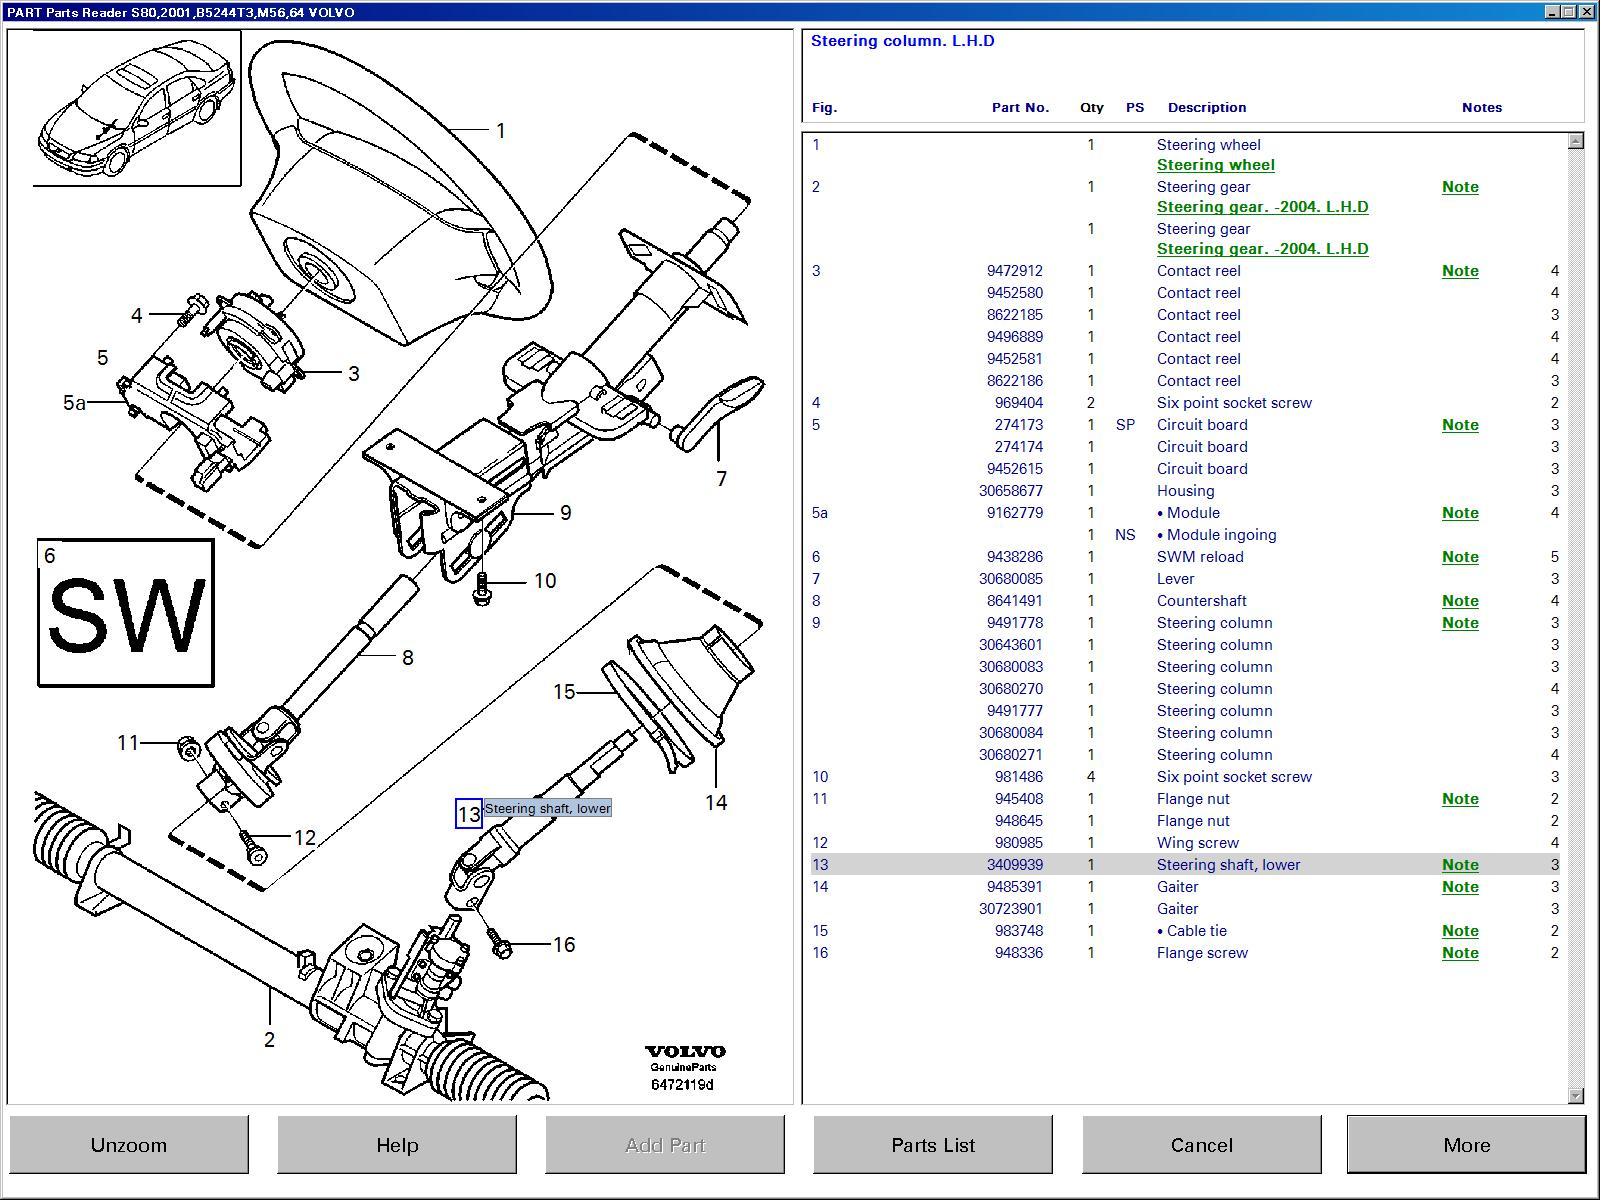Open the Note for Steering shaft, lower
Image resolution: width=1604 pixels, height=1203 pixels.
click(1460, 865)
